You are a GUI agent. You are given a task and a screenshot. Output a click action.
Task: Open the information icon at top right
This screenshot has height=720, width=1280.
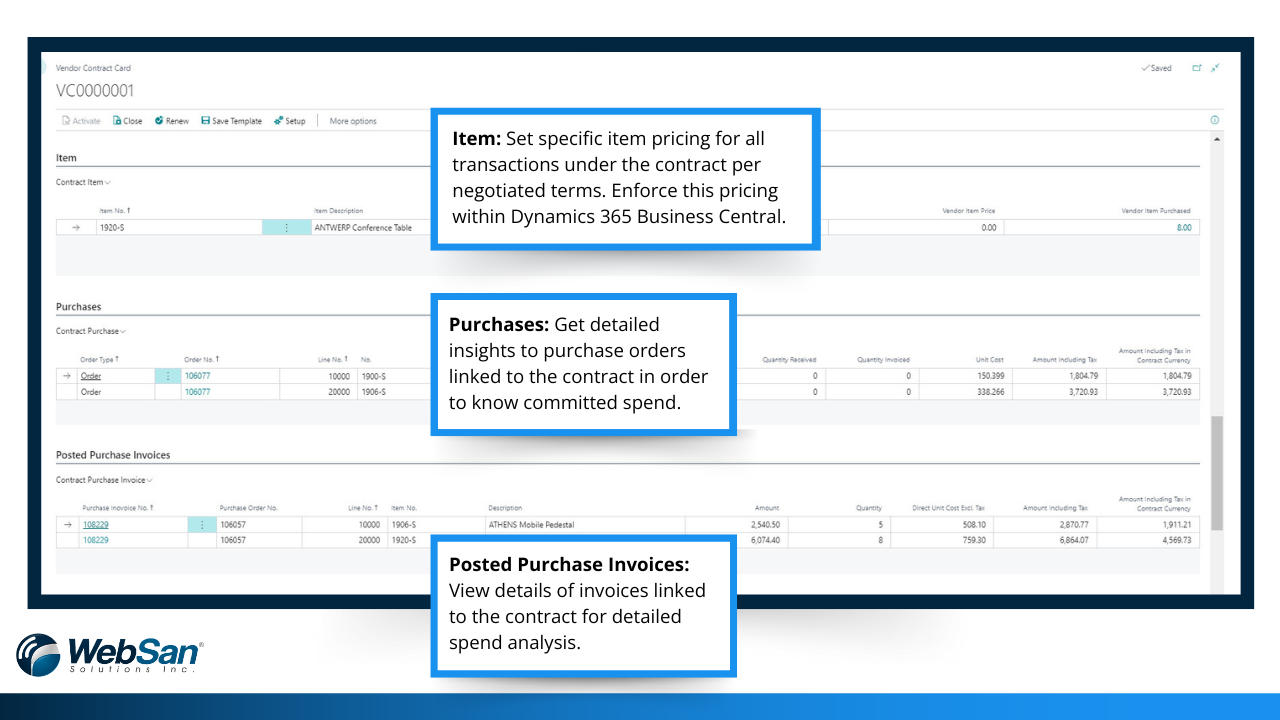tap(1215, 120)
